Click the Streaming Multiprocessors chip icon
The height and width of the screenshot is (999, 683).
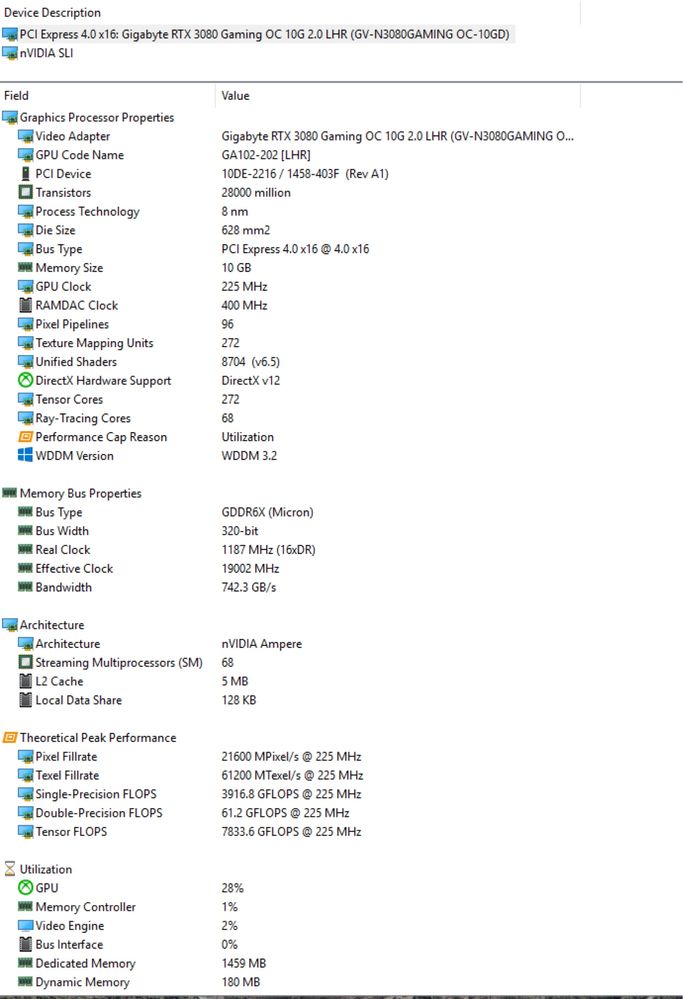(x=25, y=662)
